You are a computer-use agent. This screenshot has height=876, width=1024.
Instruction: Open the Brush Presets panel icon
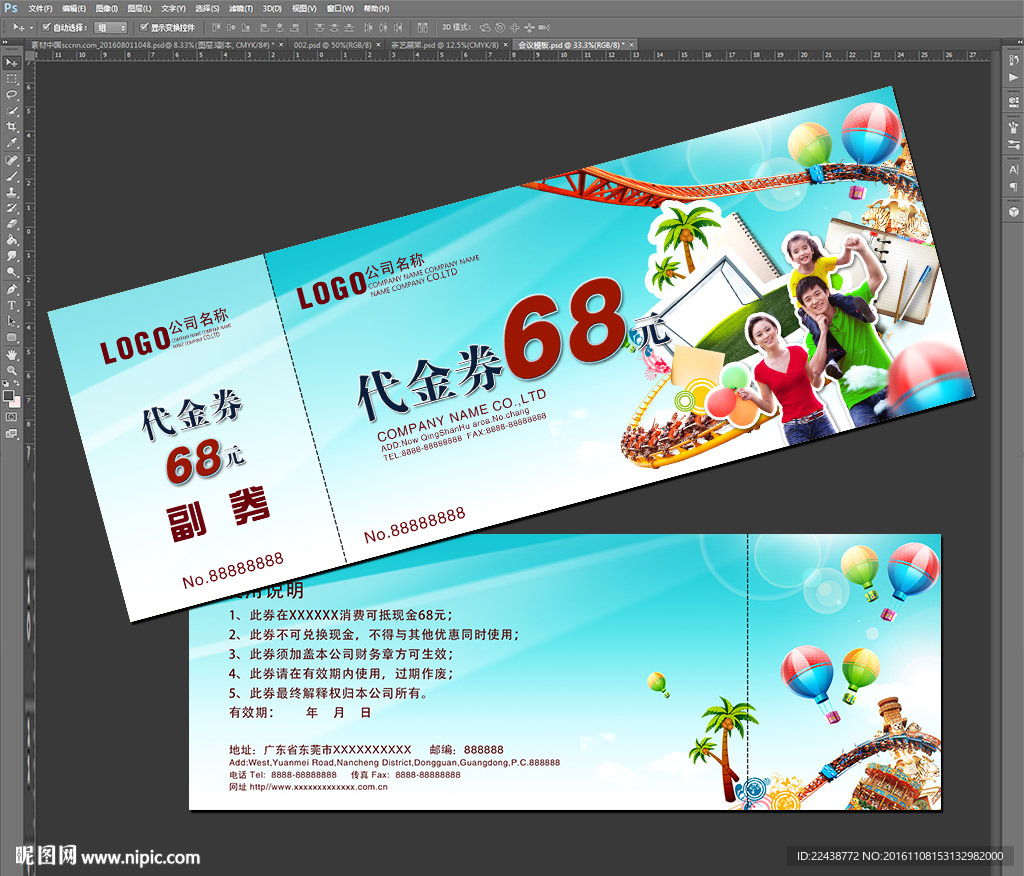coord(1014,144)
